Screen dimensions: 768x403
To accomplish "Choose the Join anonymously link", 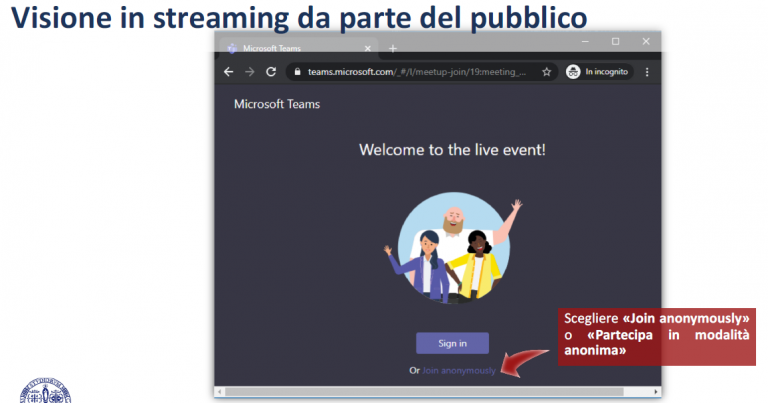I will [458, 370].
